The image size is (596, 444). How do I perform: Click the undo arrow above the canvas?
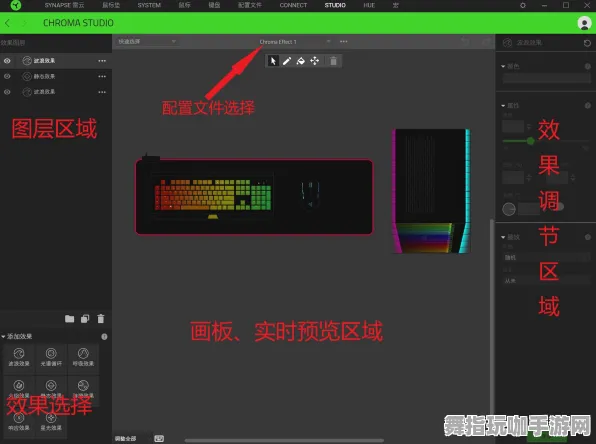[464, 41]
